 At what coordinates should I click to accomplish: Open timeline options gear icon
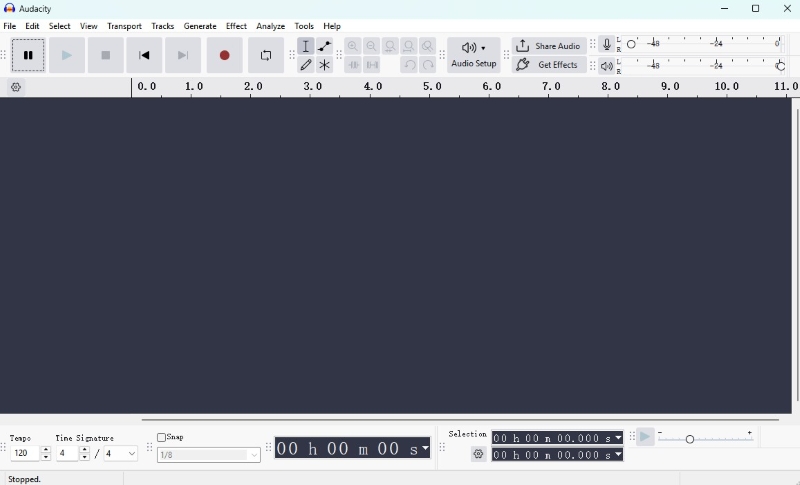(16, 87)
